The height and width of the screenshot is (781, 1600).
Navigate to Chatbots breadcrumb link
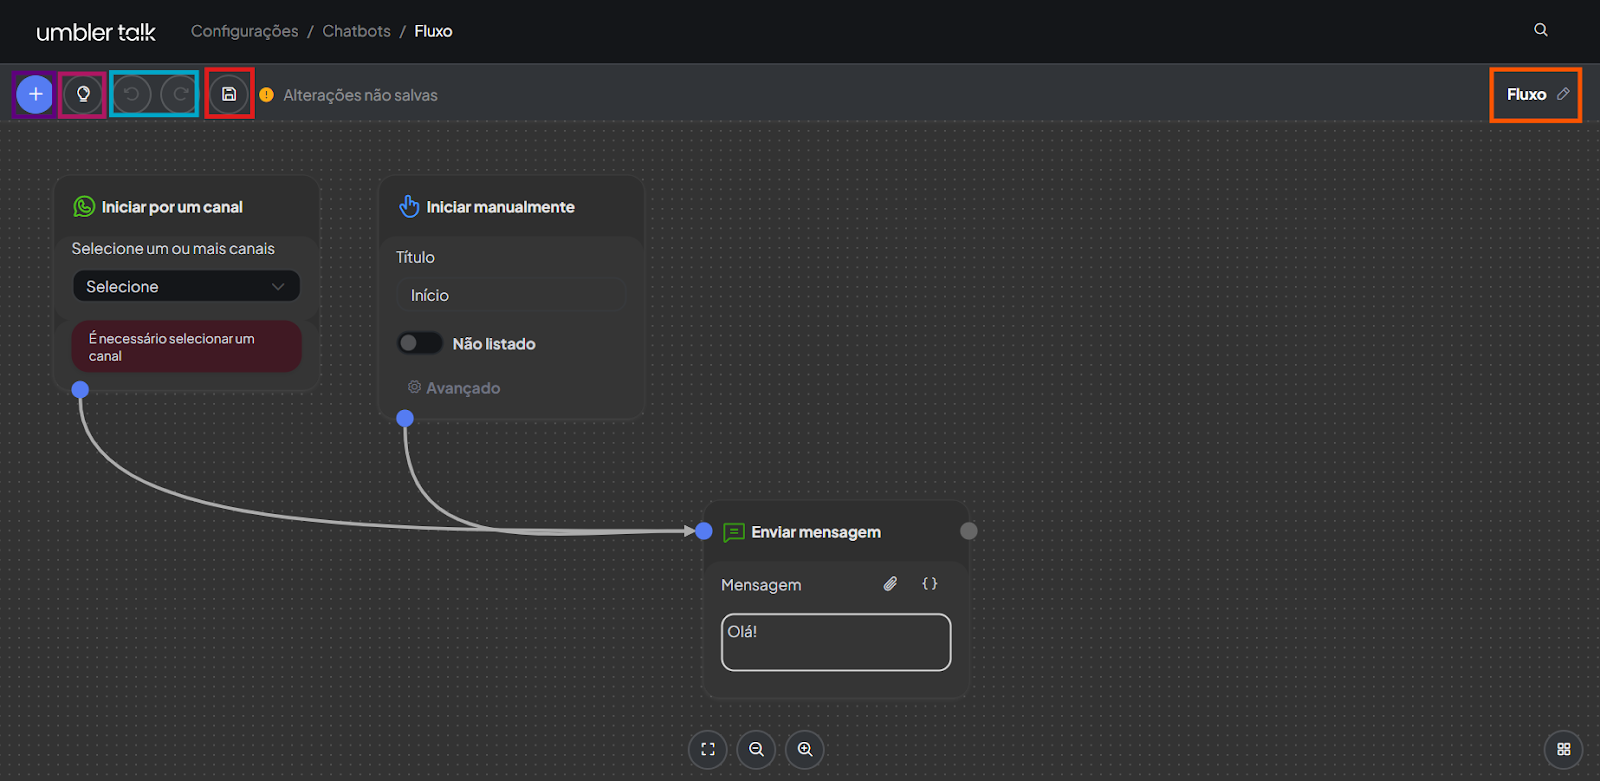(356, 31)
